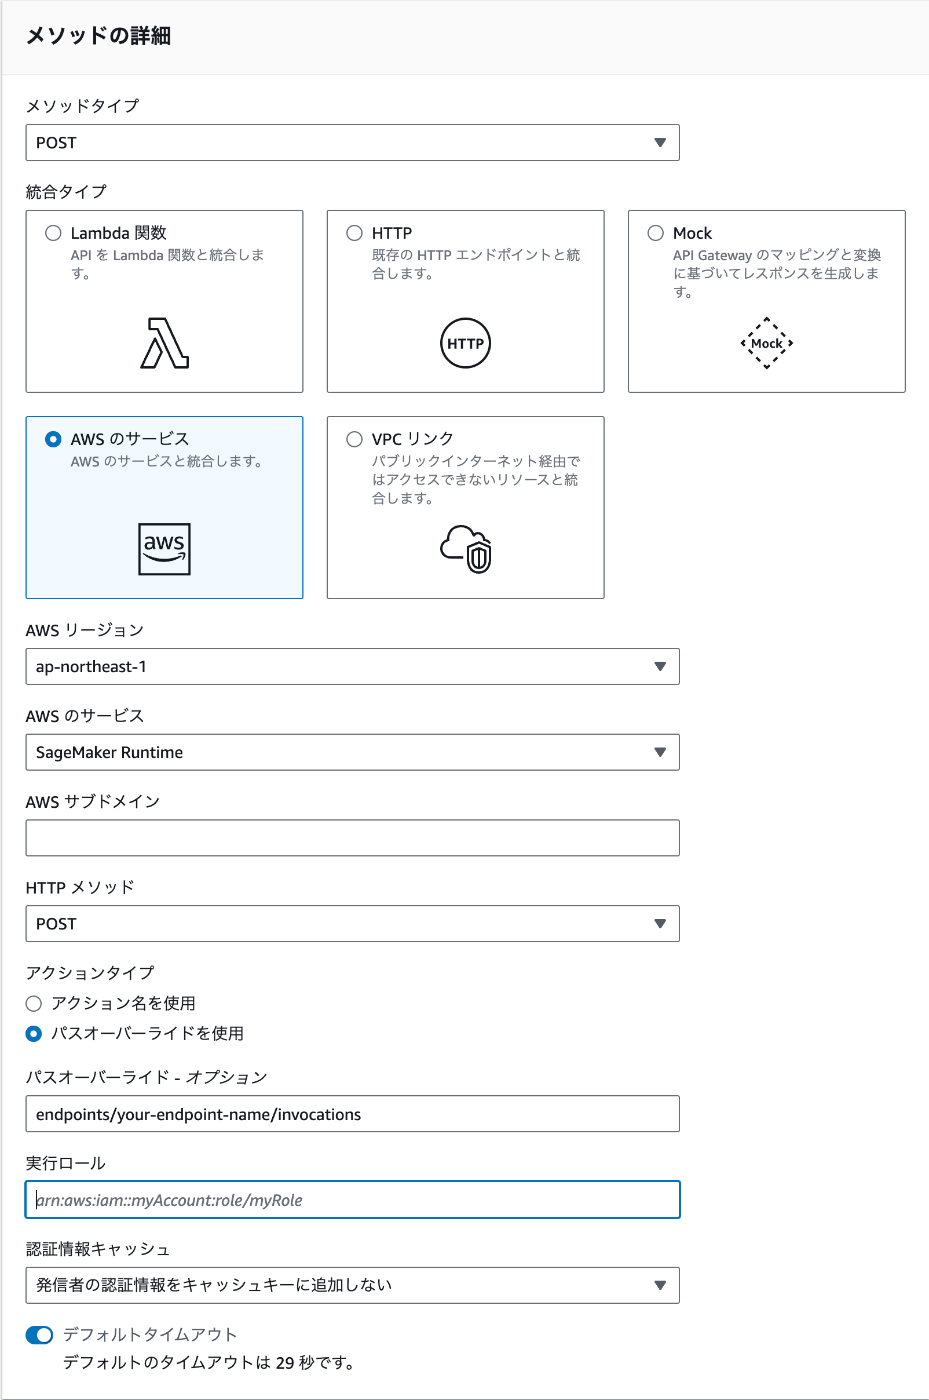
Task: Click the 統合タイプ label
Action: click(x=66, y=191)
